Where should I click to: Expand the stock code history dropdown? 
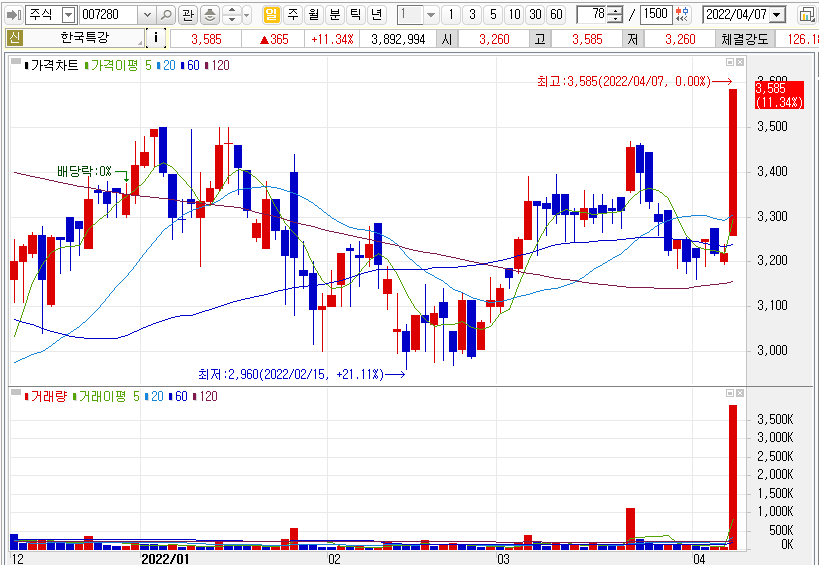pyautogui.click(x=147, y=15)
